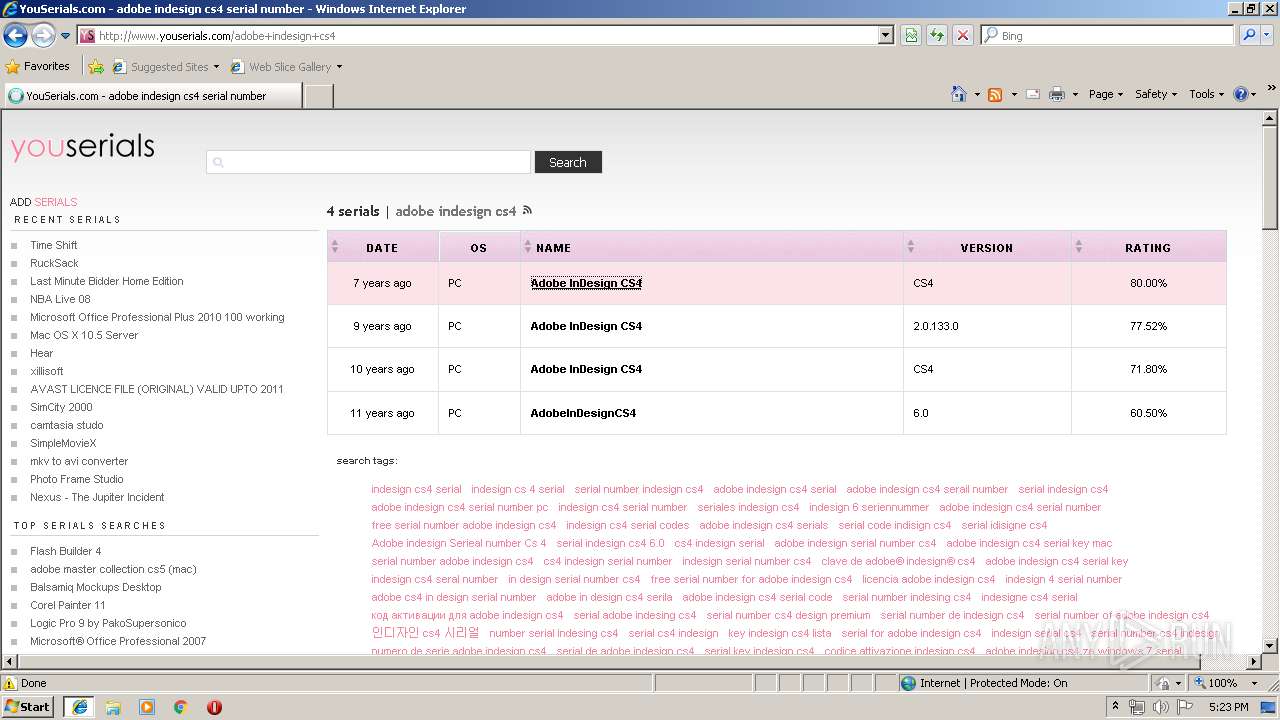The width and height of the screenshot is (1280, 720).
Task: Click the Bing search input box
Action: (1107, 35)
